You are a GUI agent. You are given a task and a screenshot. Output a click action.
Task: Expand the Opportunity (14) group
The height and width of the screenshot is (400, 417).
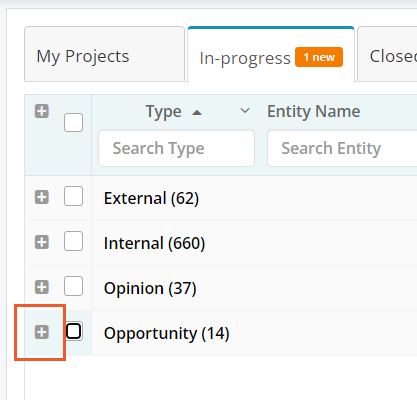click(x=42, y=332)
